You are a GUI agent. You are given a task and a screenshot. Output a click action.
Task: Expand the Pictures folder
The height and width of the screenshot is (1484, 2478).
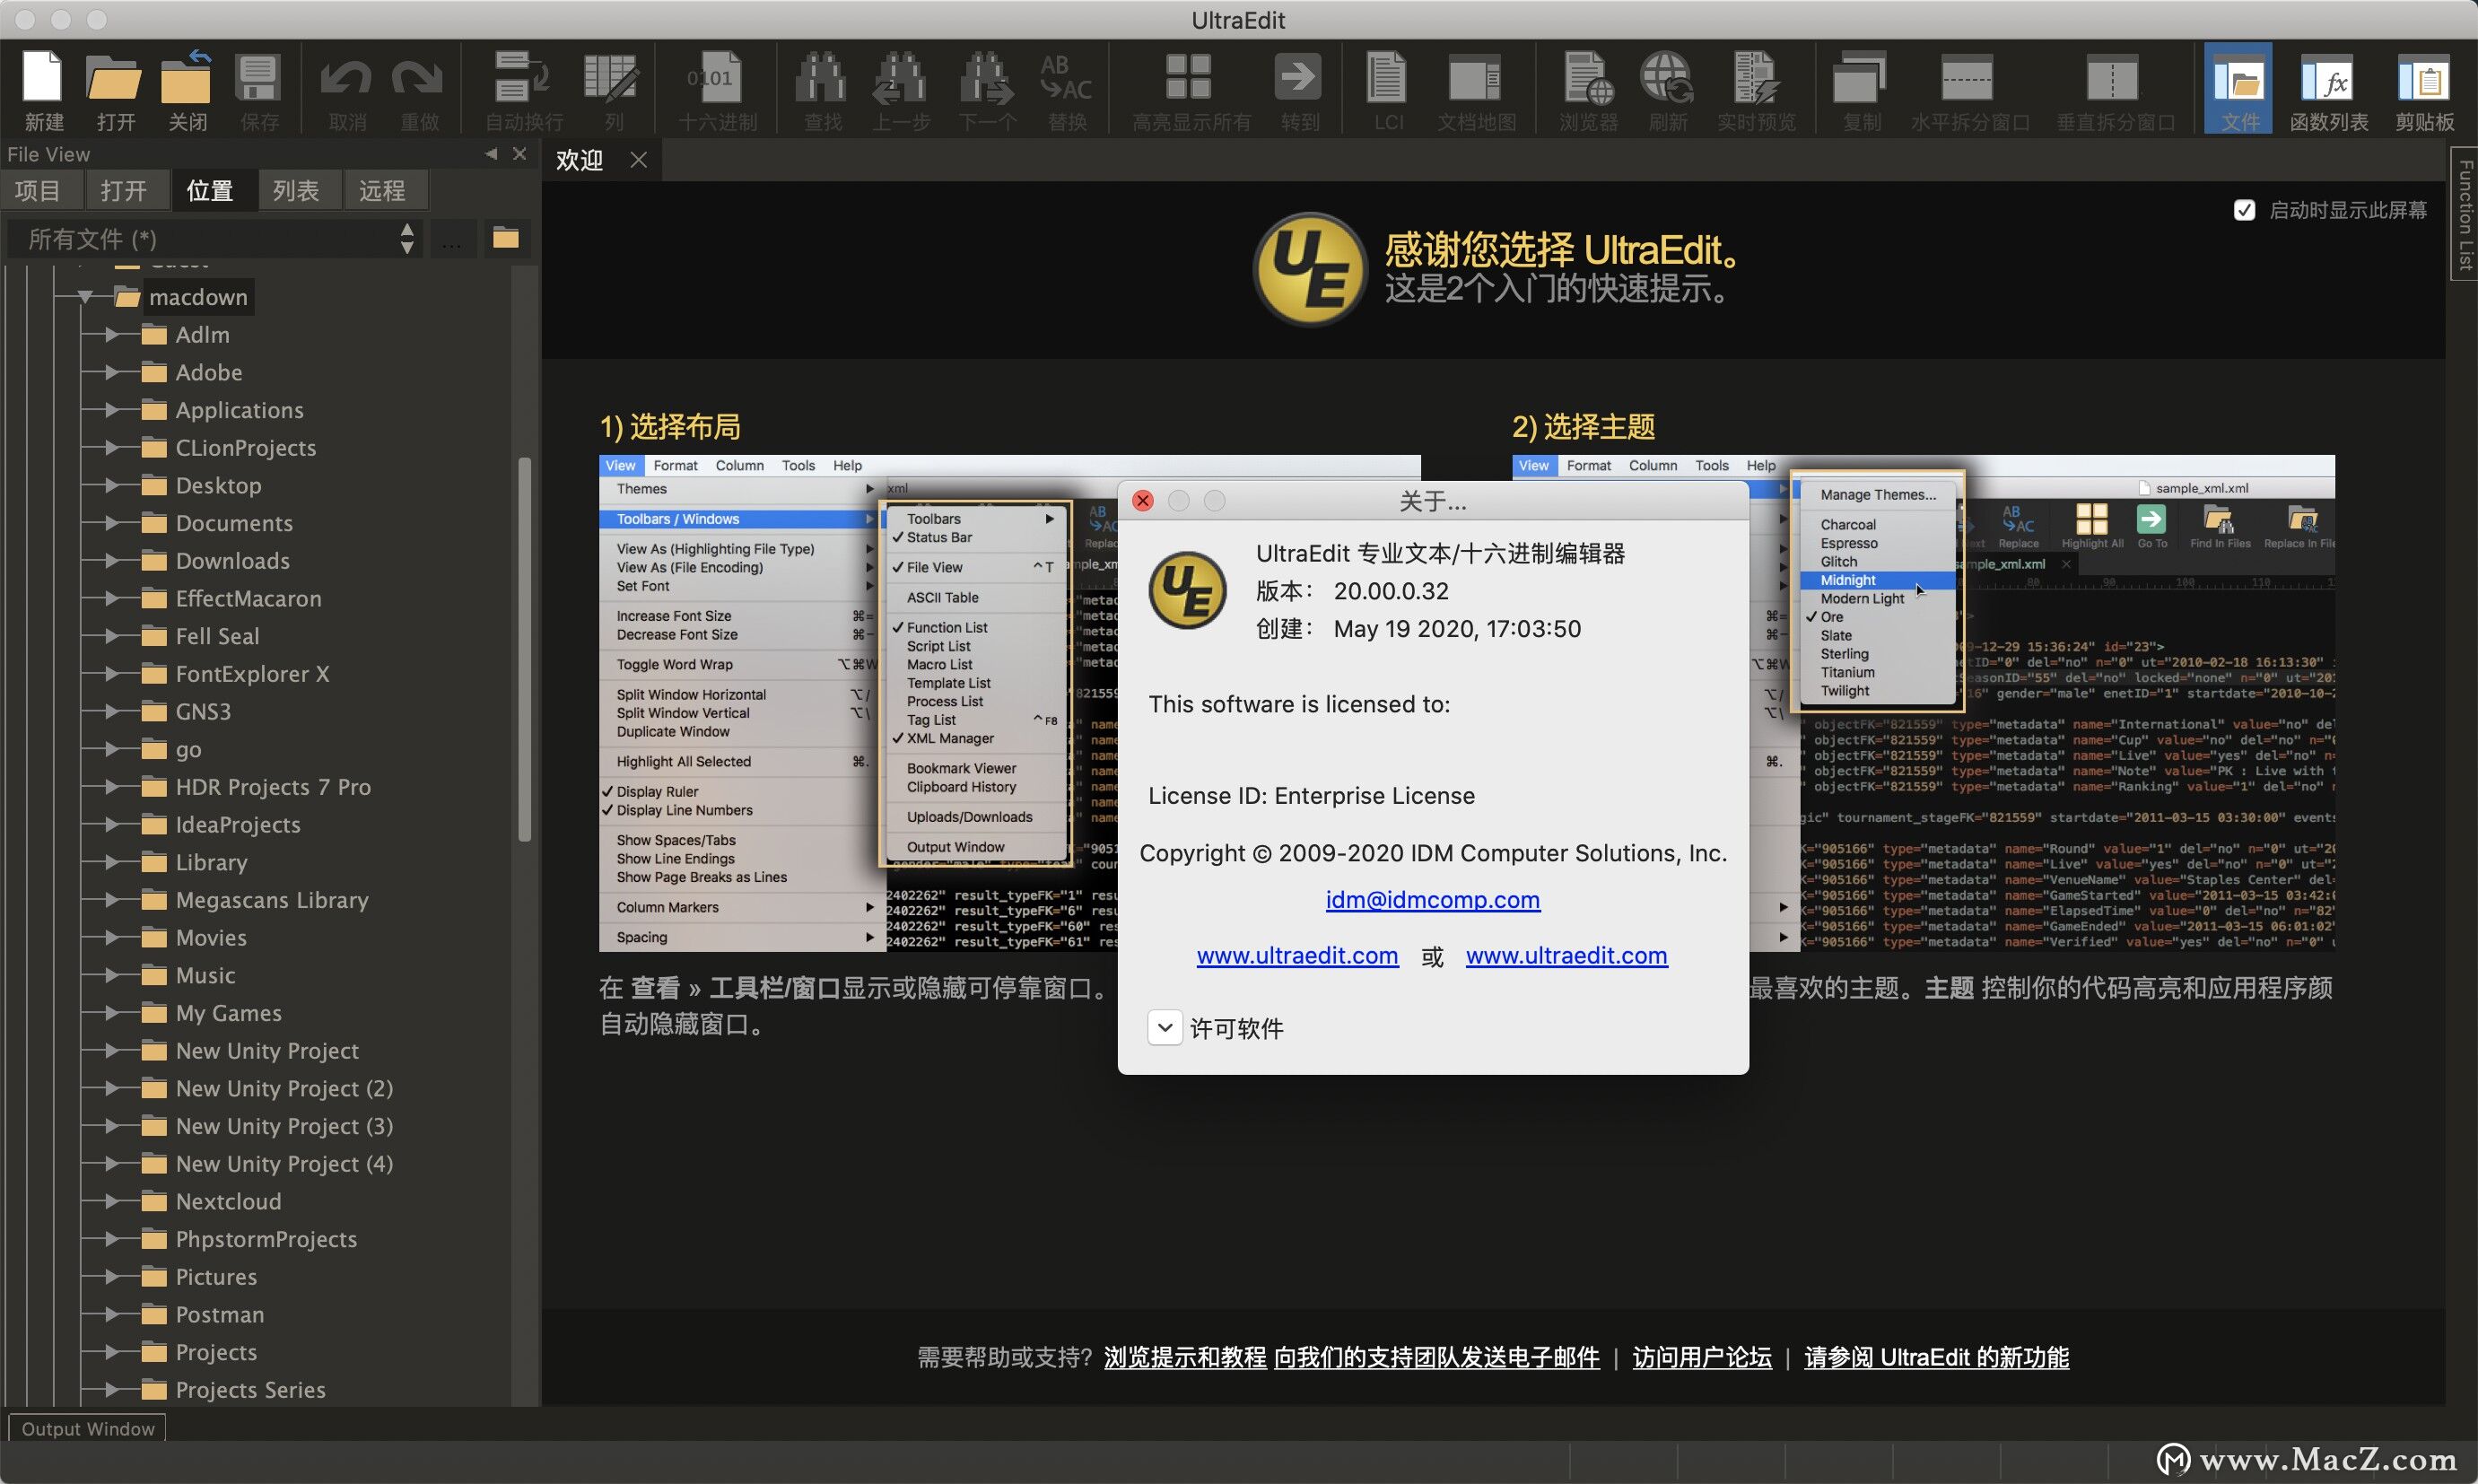coord(114,1277)
